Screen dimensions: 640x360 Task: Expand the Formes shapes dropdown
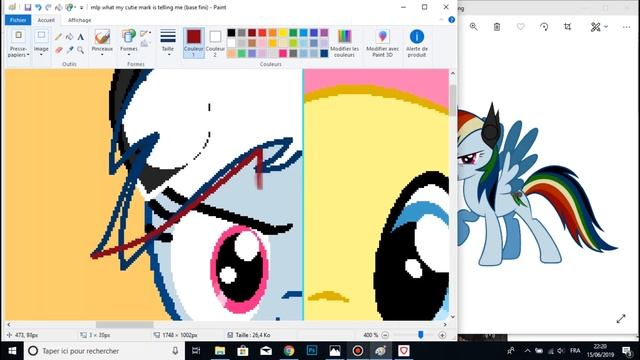(129, 51)
